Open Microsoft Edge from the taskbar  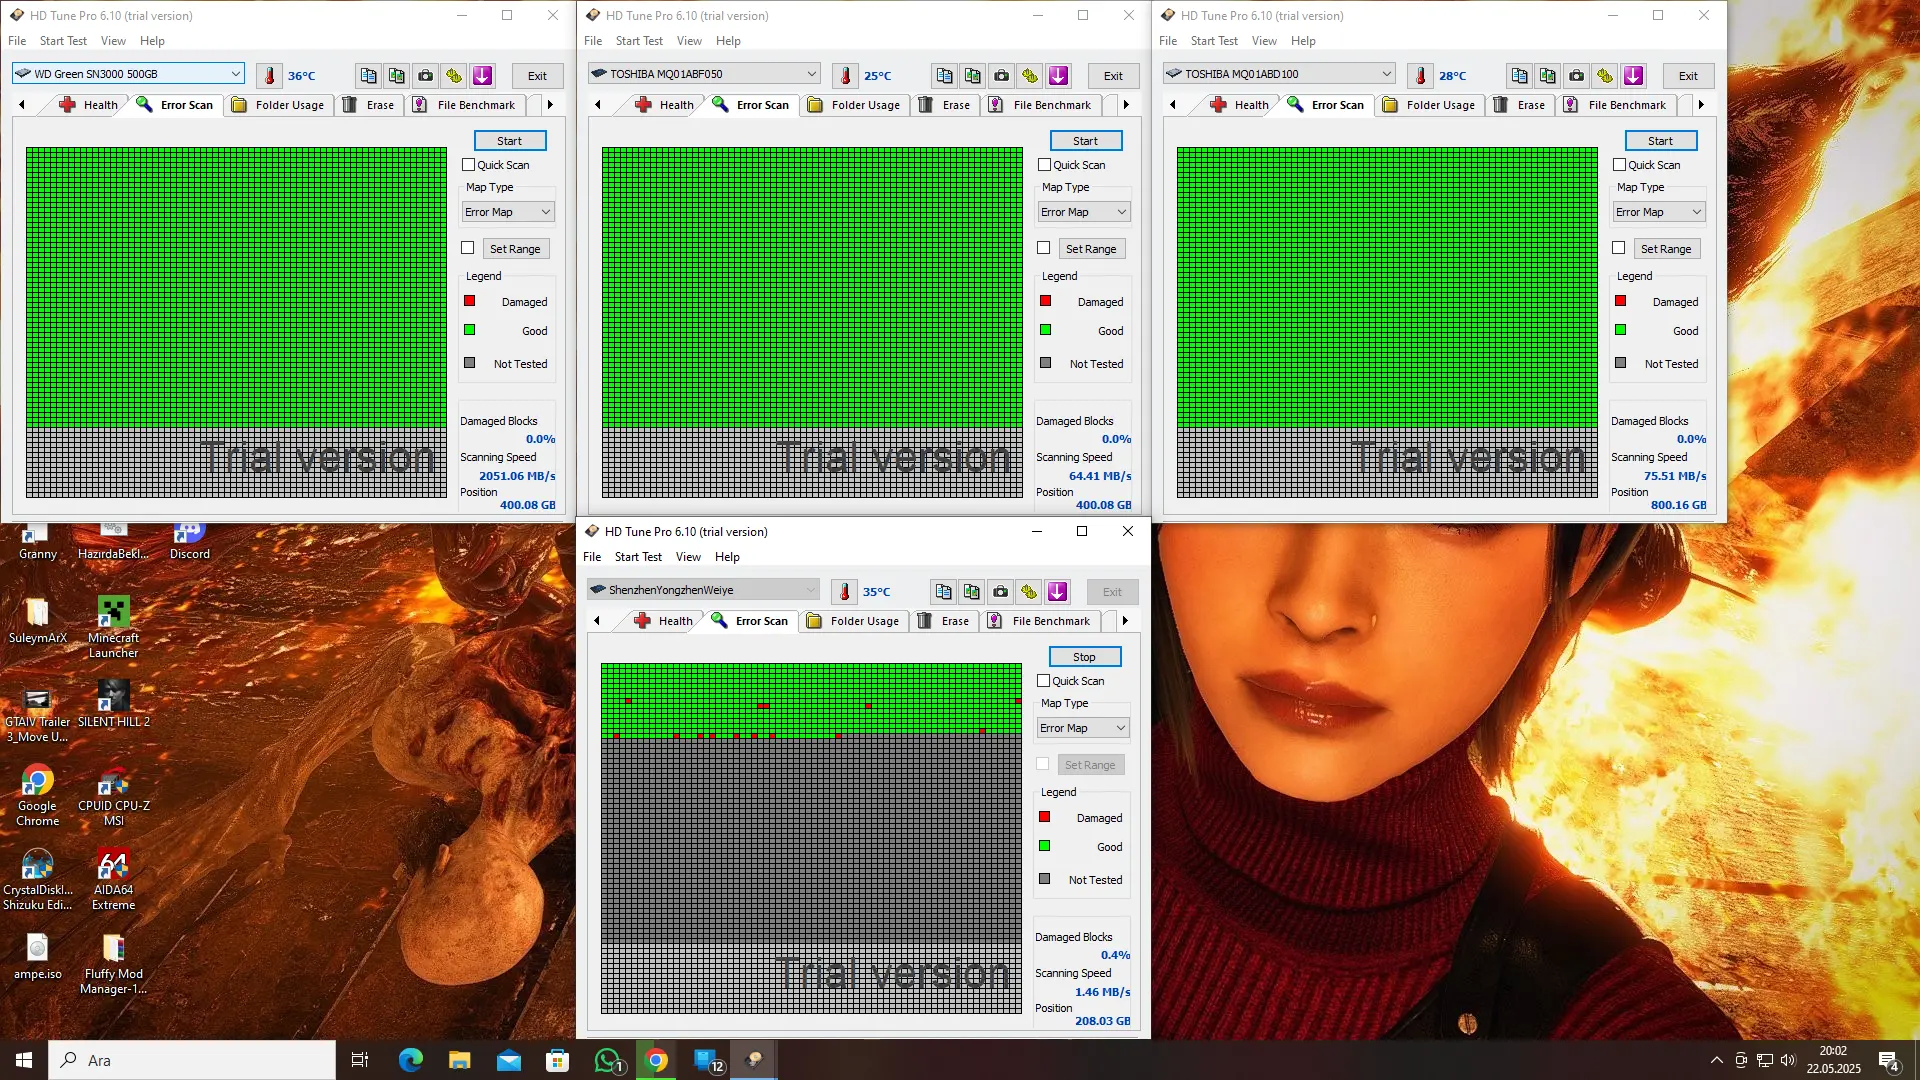click(411, 1060)
